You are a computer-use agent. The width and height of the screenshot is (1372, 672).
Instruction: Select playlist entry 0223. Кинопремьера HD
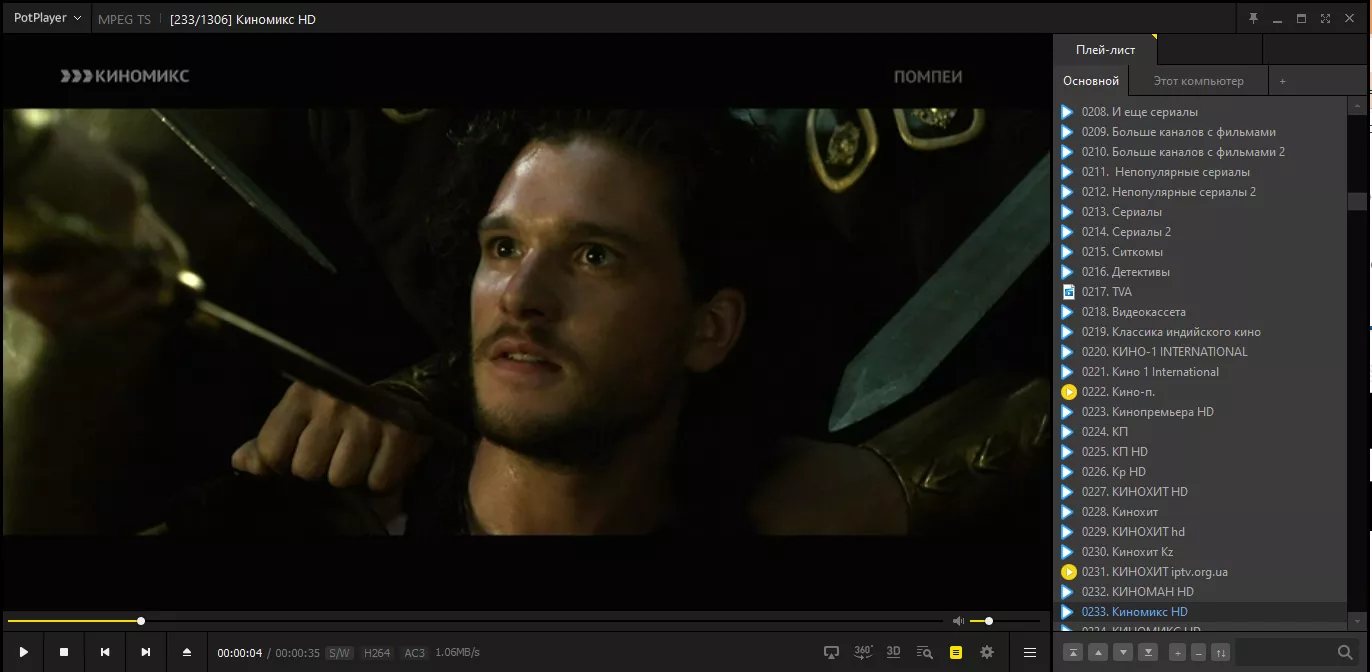tap(1201, 412)
